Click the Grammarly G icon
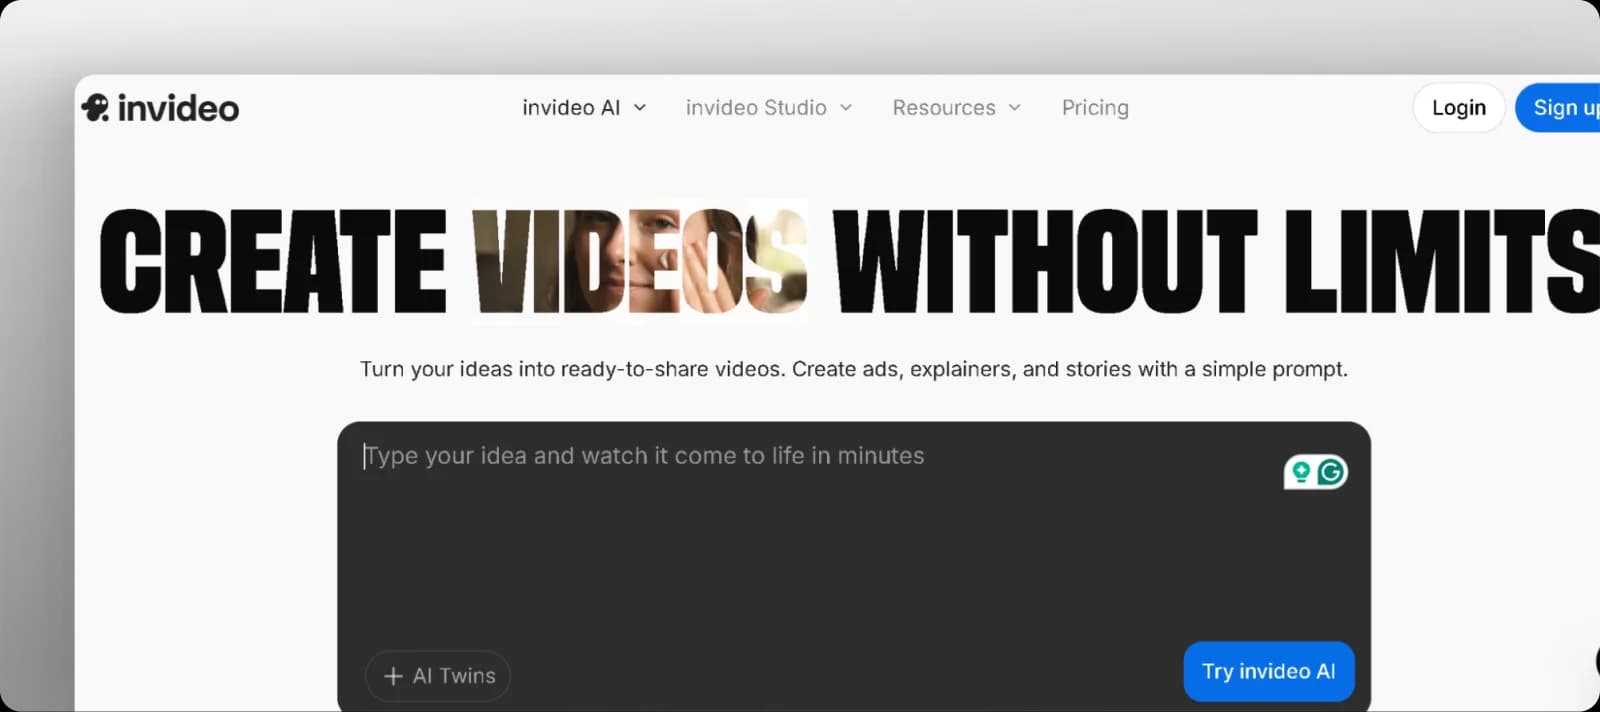1600x712 pixels. coord(1331,472)
